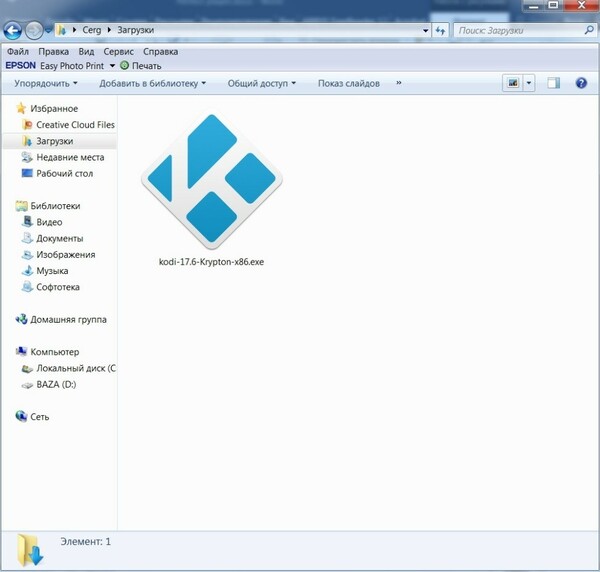
Task: Click the Рабочий стол desktop icon
Action: point(27,173)
